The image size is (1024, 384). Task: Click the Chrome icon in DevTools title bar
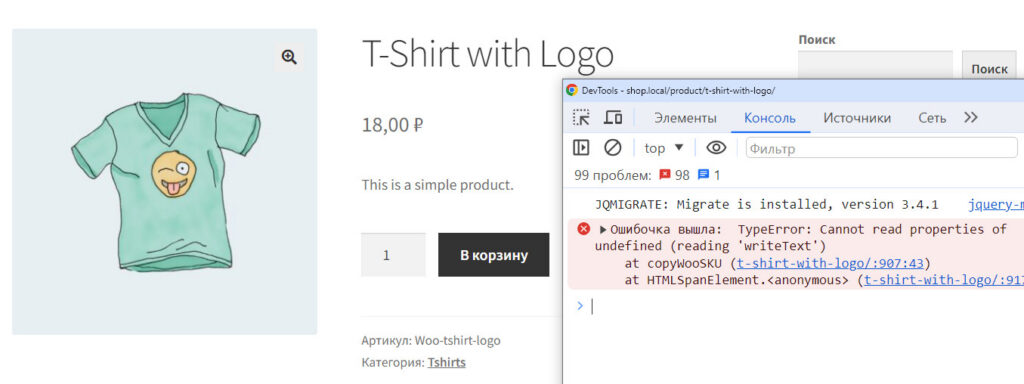572,91
